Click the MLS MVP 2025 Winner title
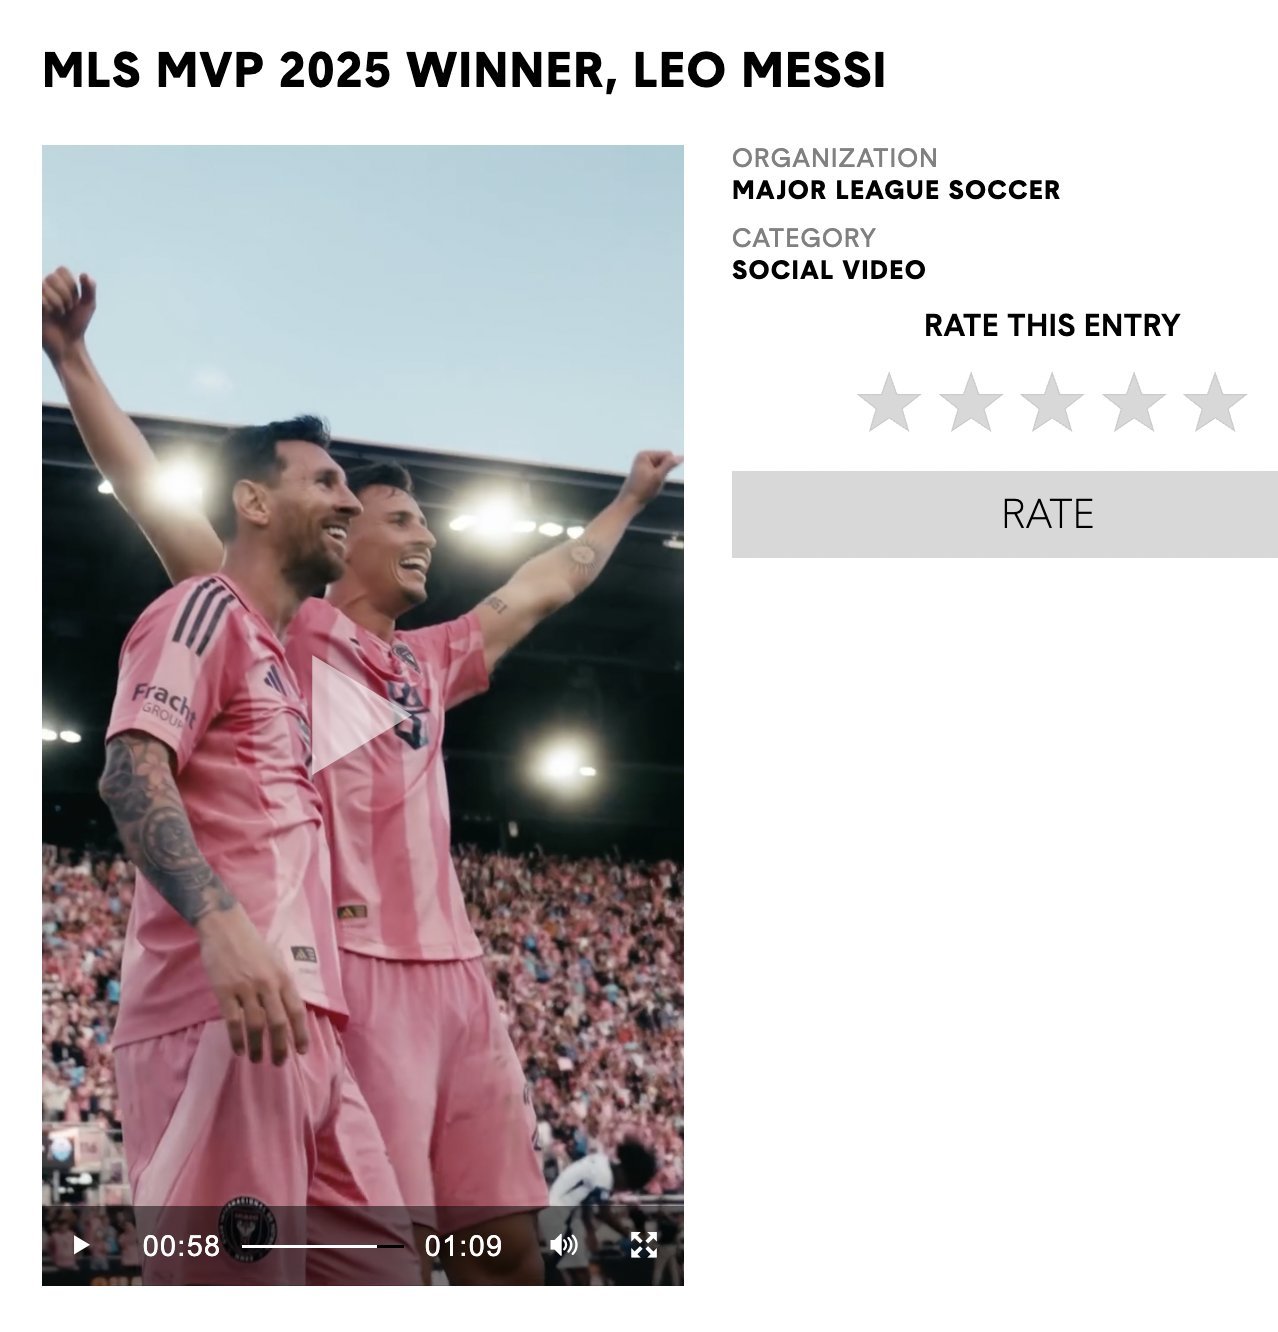1278x1332 pixels. (464, 70)
